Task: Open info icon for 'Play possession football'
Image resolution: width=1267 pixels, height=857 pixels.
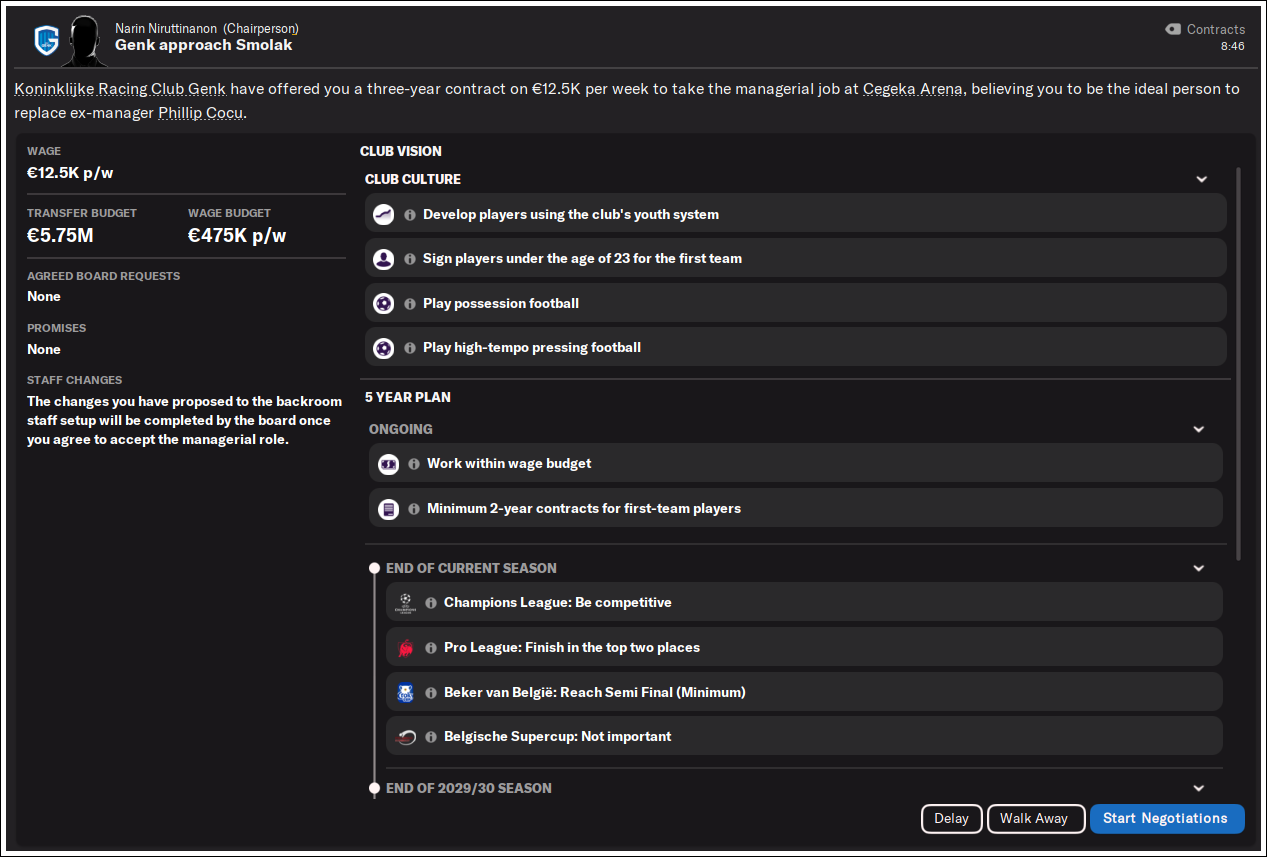Action: [410, 303]
